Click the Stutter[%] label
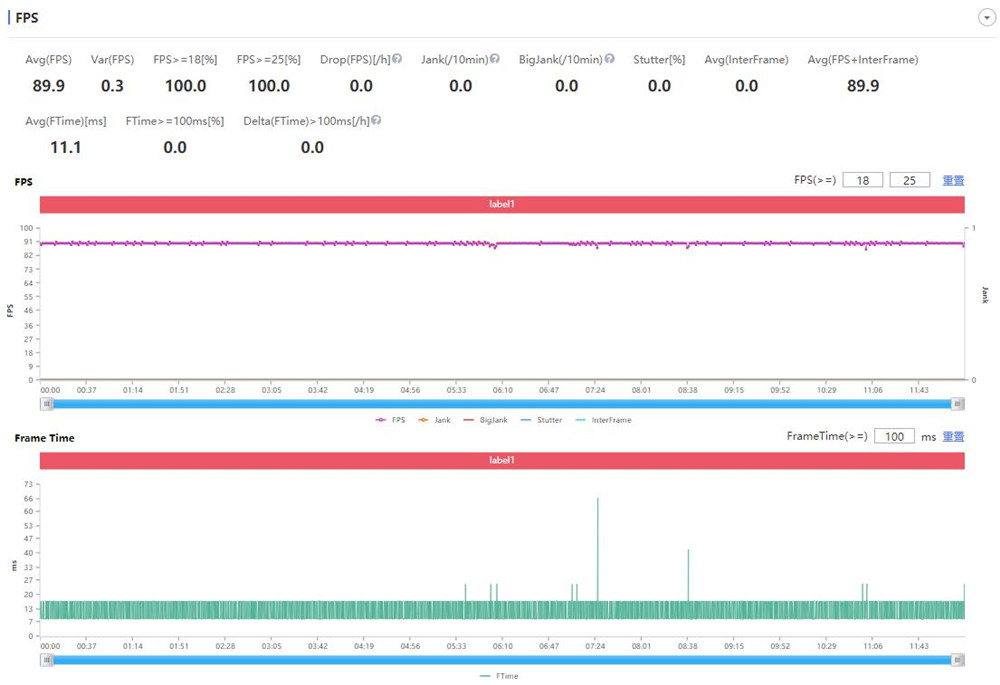This screenshot has height=685, width=1000. point(659,59)
